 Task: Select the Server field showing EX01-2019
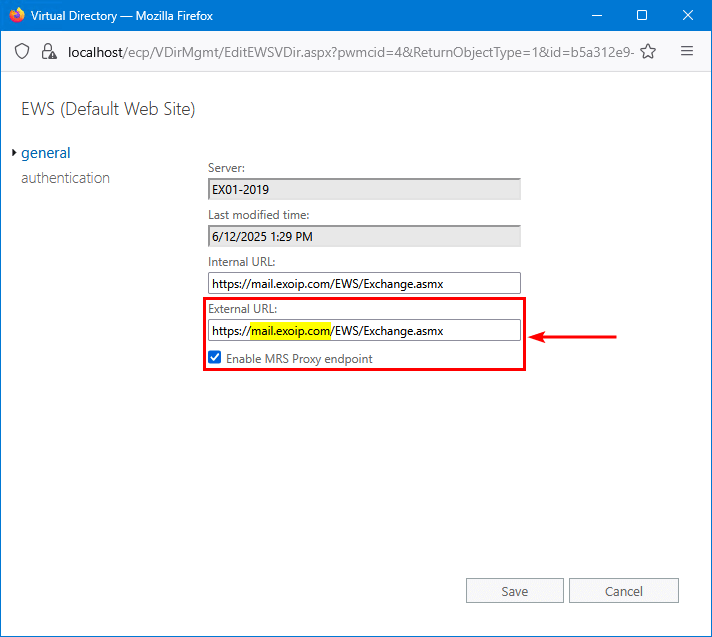pos(364,189)
